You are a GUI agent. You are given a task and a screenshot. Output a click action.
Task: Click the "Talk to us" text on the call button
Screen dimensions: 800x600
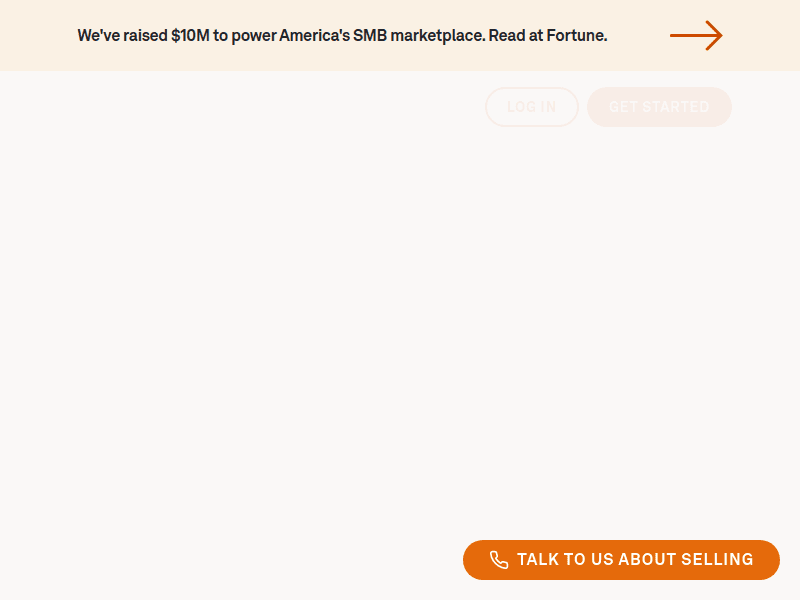point(564,560)
